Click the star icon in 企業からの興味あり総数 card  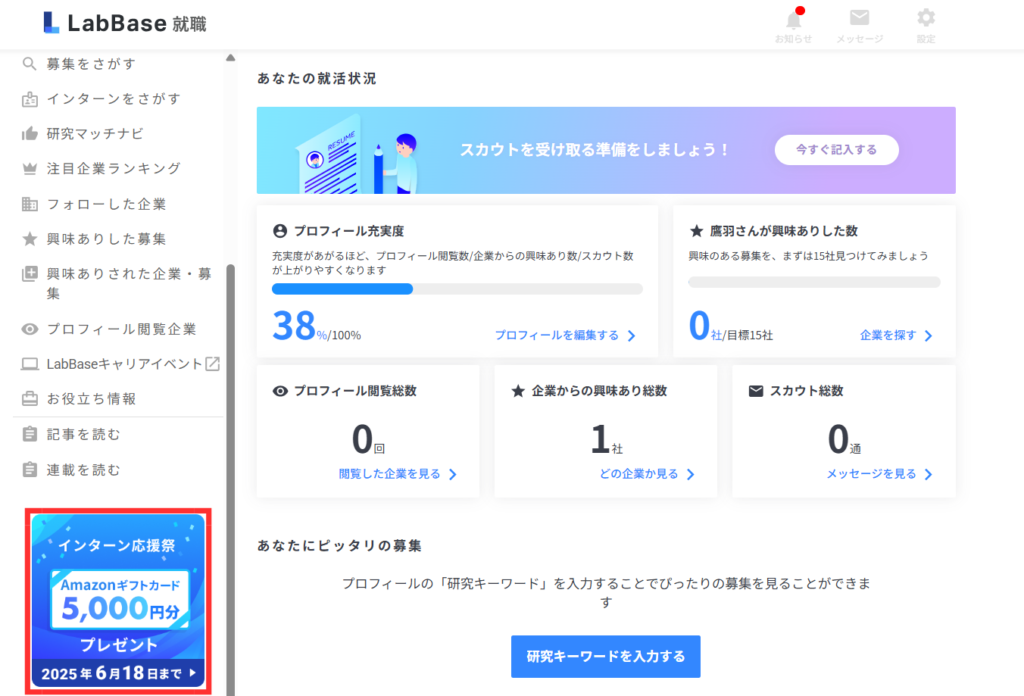pyautogui.click(x=518, y=391)
